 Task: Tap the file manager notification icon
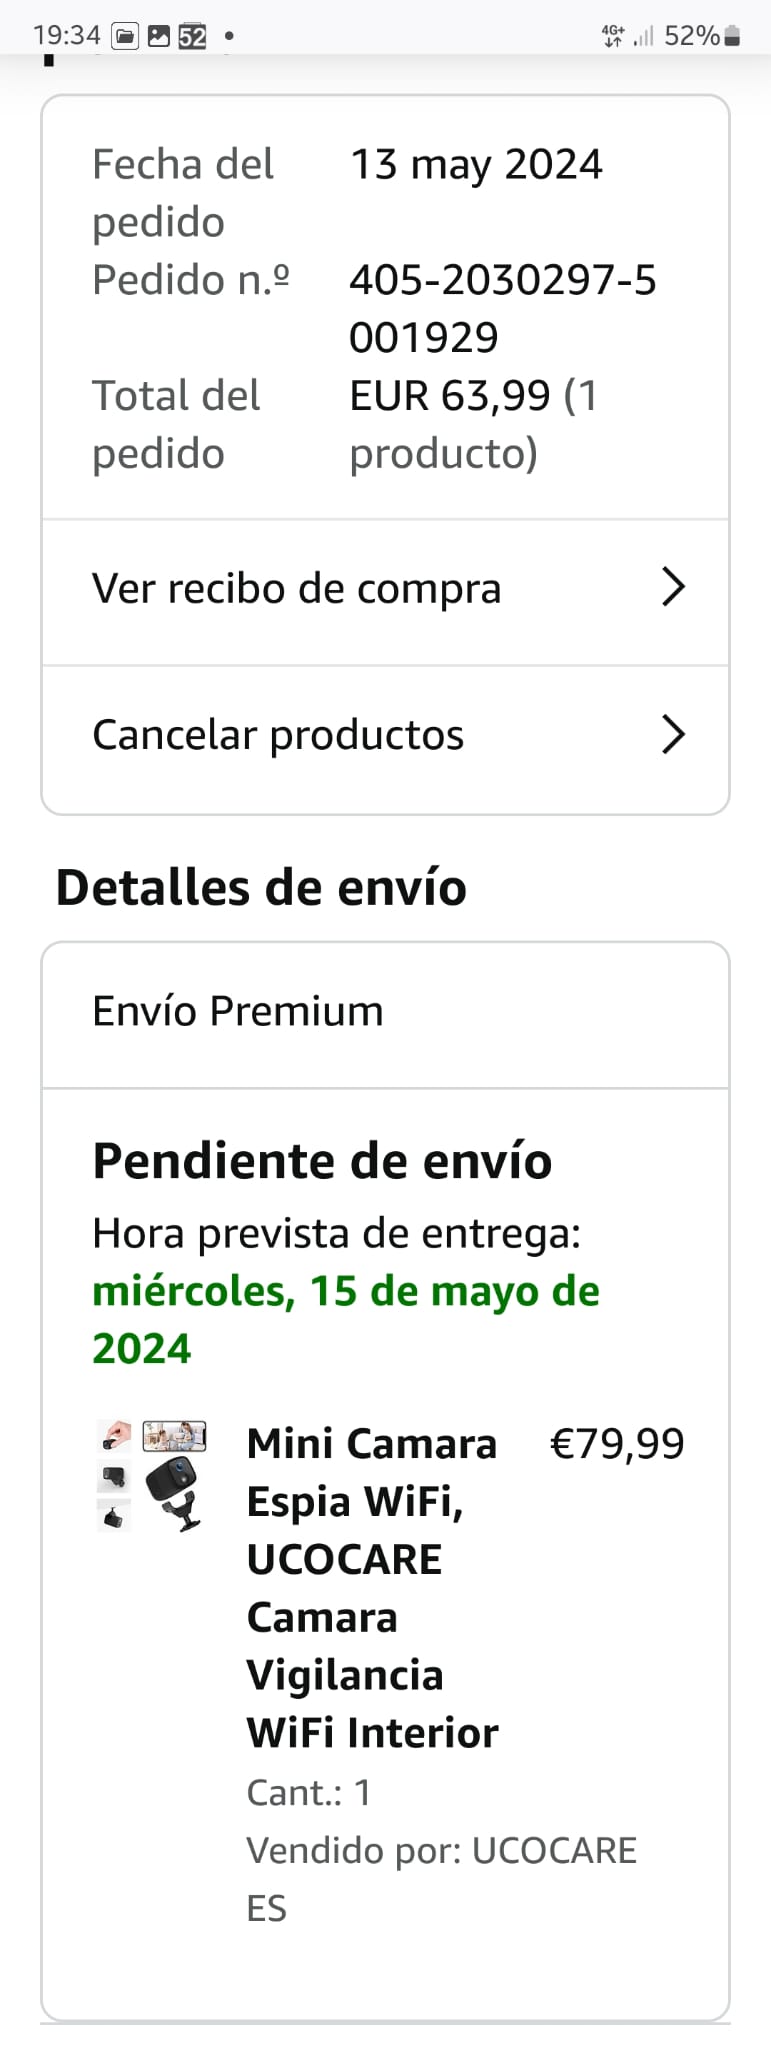(x=125, y=37)
